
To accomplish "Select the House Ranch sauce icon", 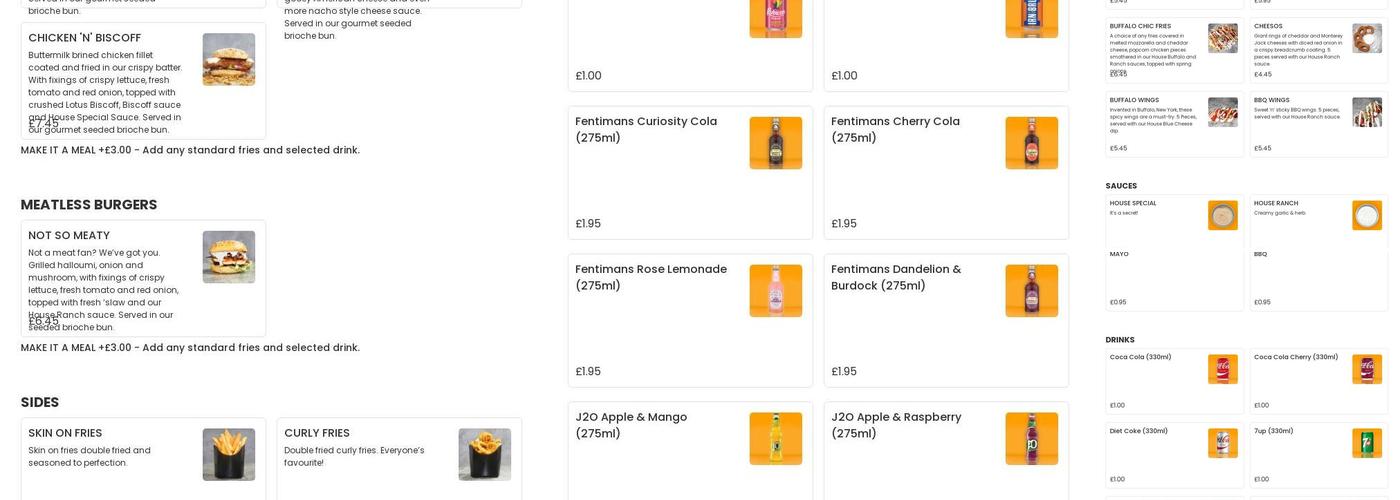I will click(1367, 215).
